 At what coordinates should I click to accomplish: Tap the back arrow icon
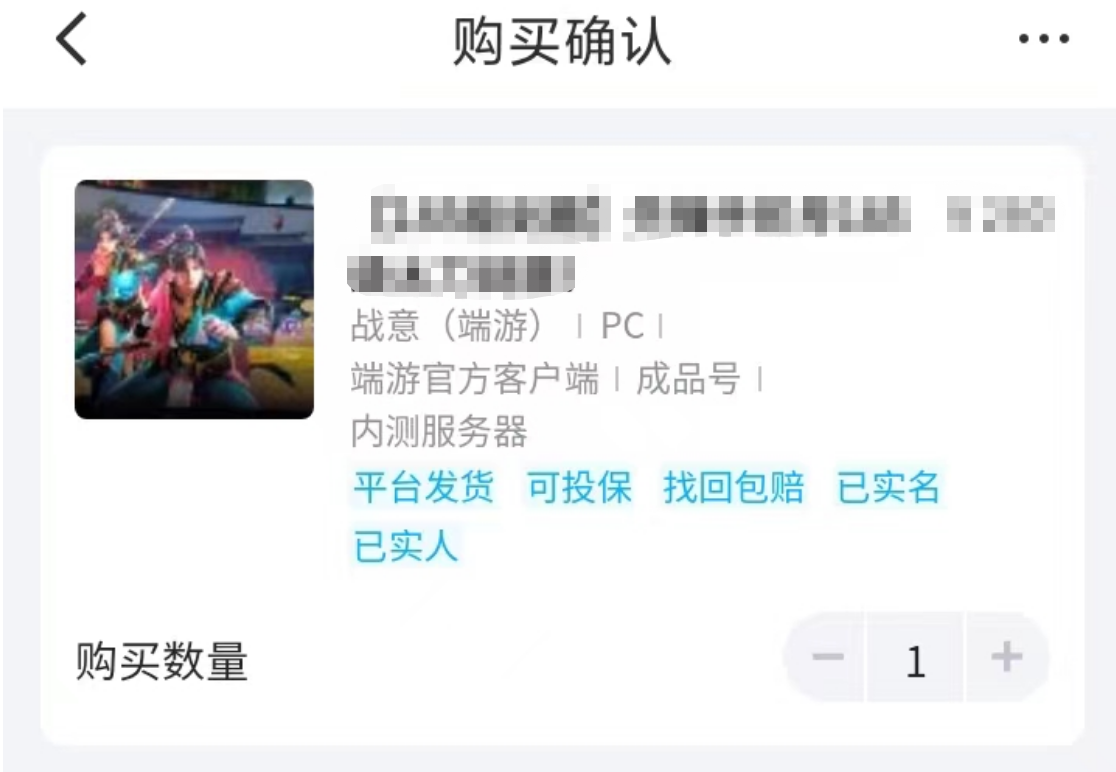pos(71,39)
